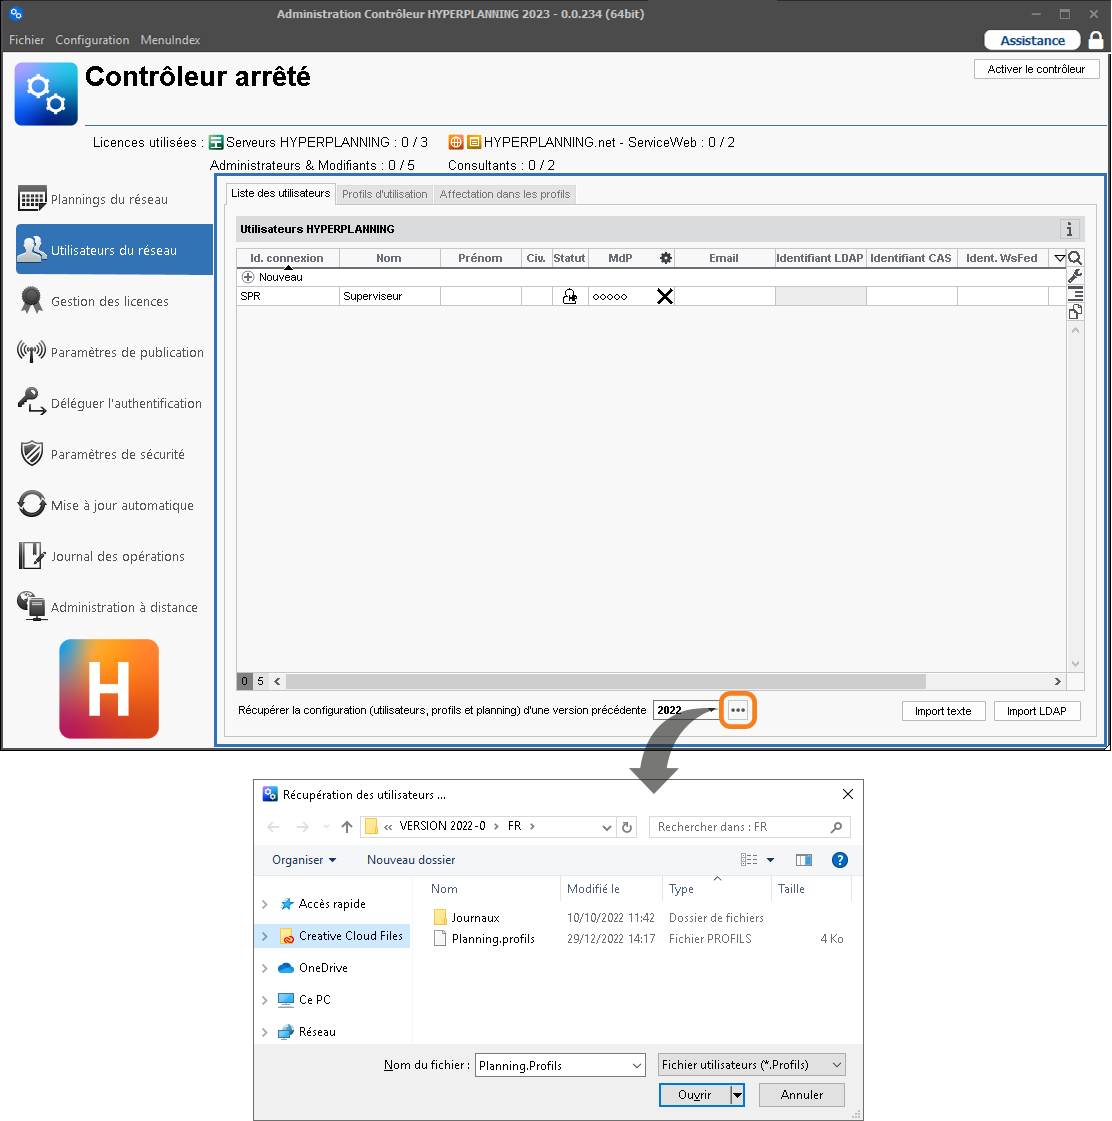This screenshot has width=1112, height=1121.
Task: Click Ouvrir in the file dialog
Action: 694,1095
